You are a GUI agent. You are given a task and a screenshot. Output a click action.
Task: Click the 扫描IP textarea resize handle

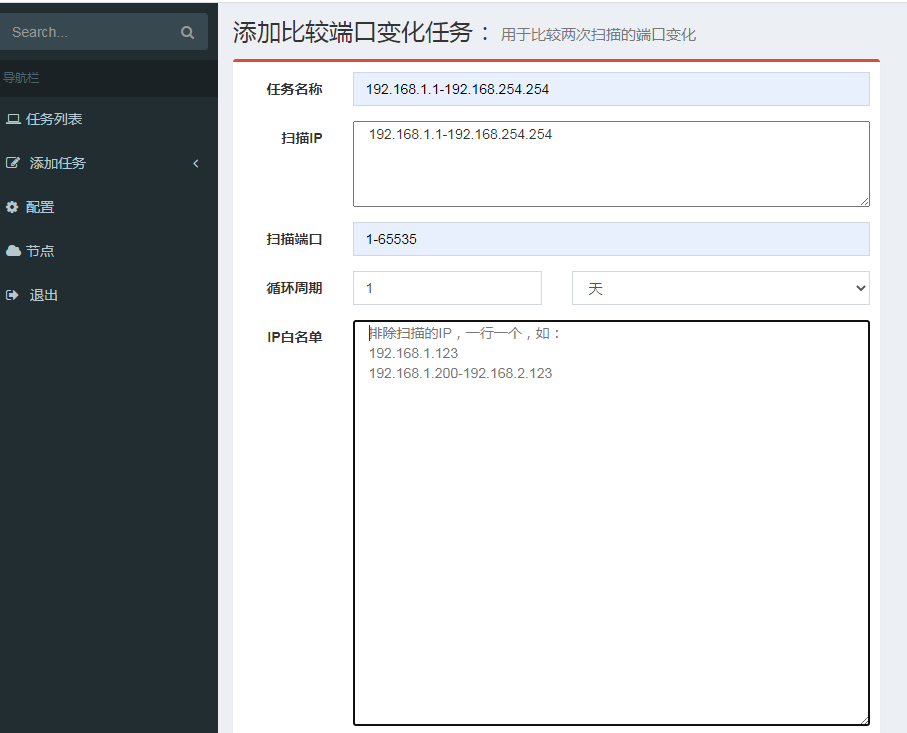coord(864,201)
